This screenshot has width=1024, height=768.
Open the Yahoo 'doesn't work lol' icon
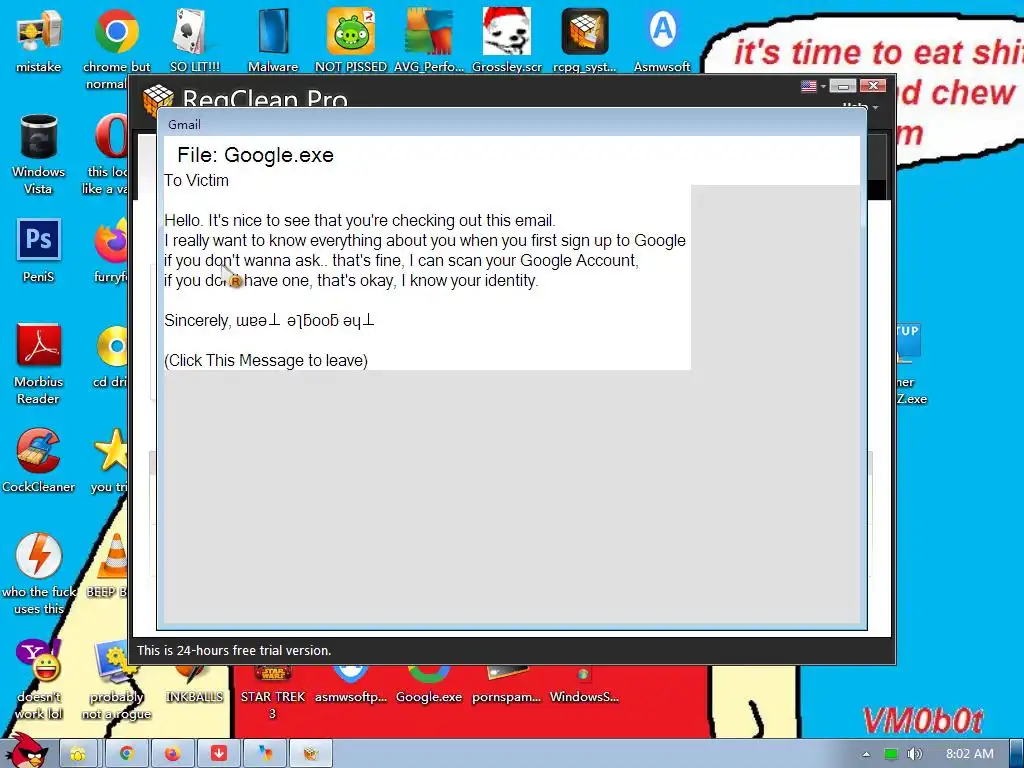tap(39, 679)
